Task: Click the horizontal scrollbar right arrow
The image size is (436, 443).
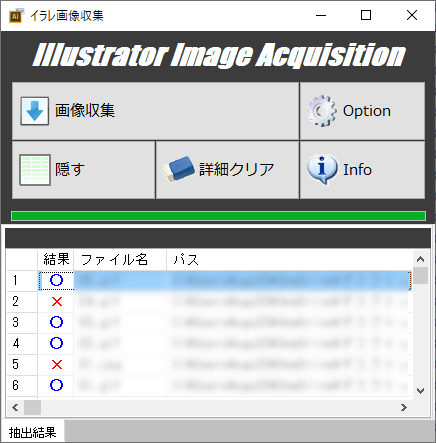Action: (404, 407)
